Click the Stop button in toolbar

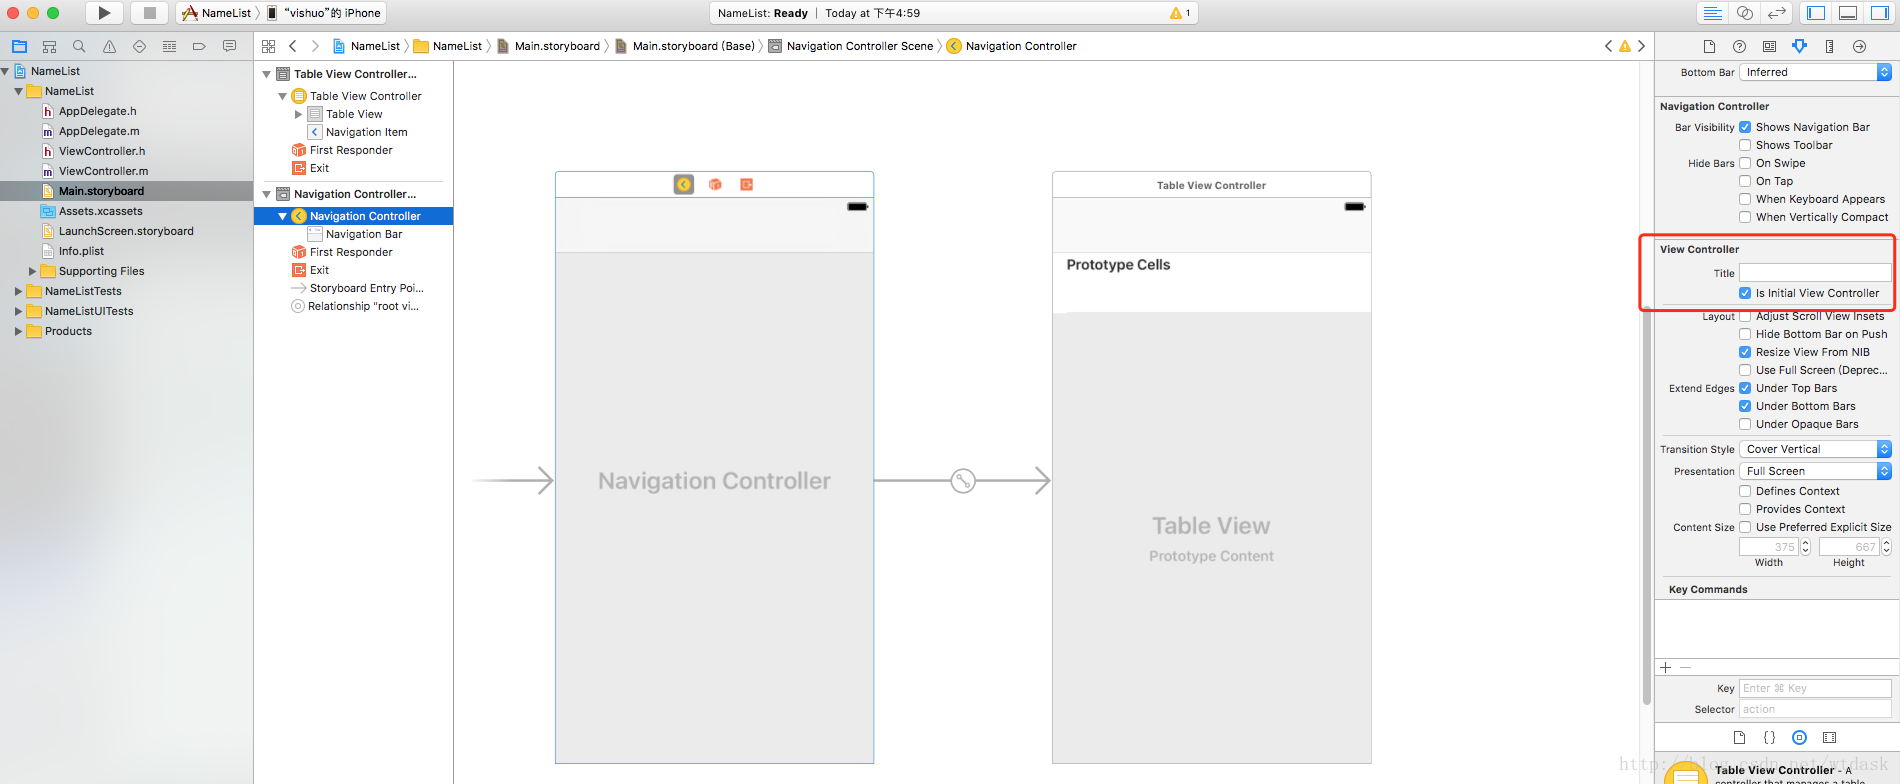[x=149, y=13]
